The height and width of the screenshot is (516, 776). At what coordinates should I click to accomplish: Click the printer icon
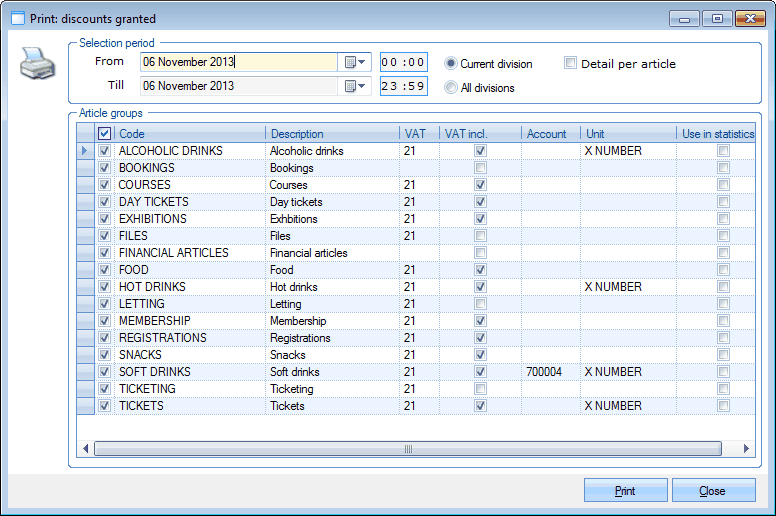35,67
